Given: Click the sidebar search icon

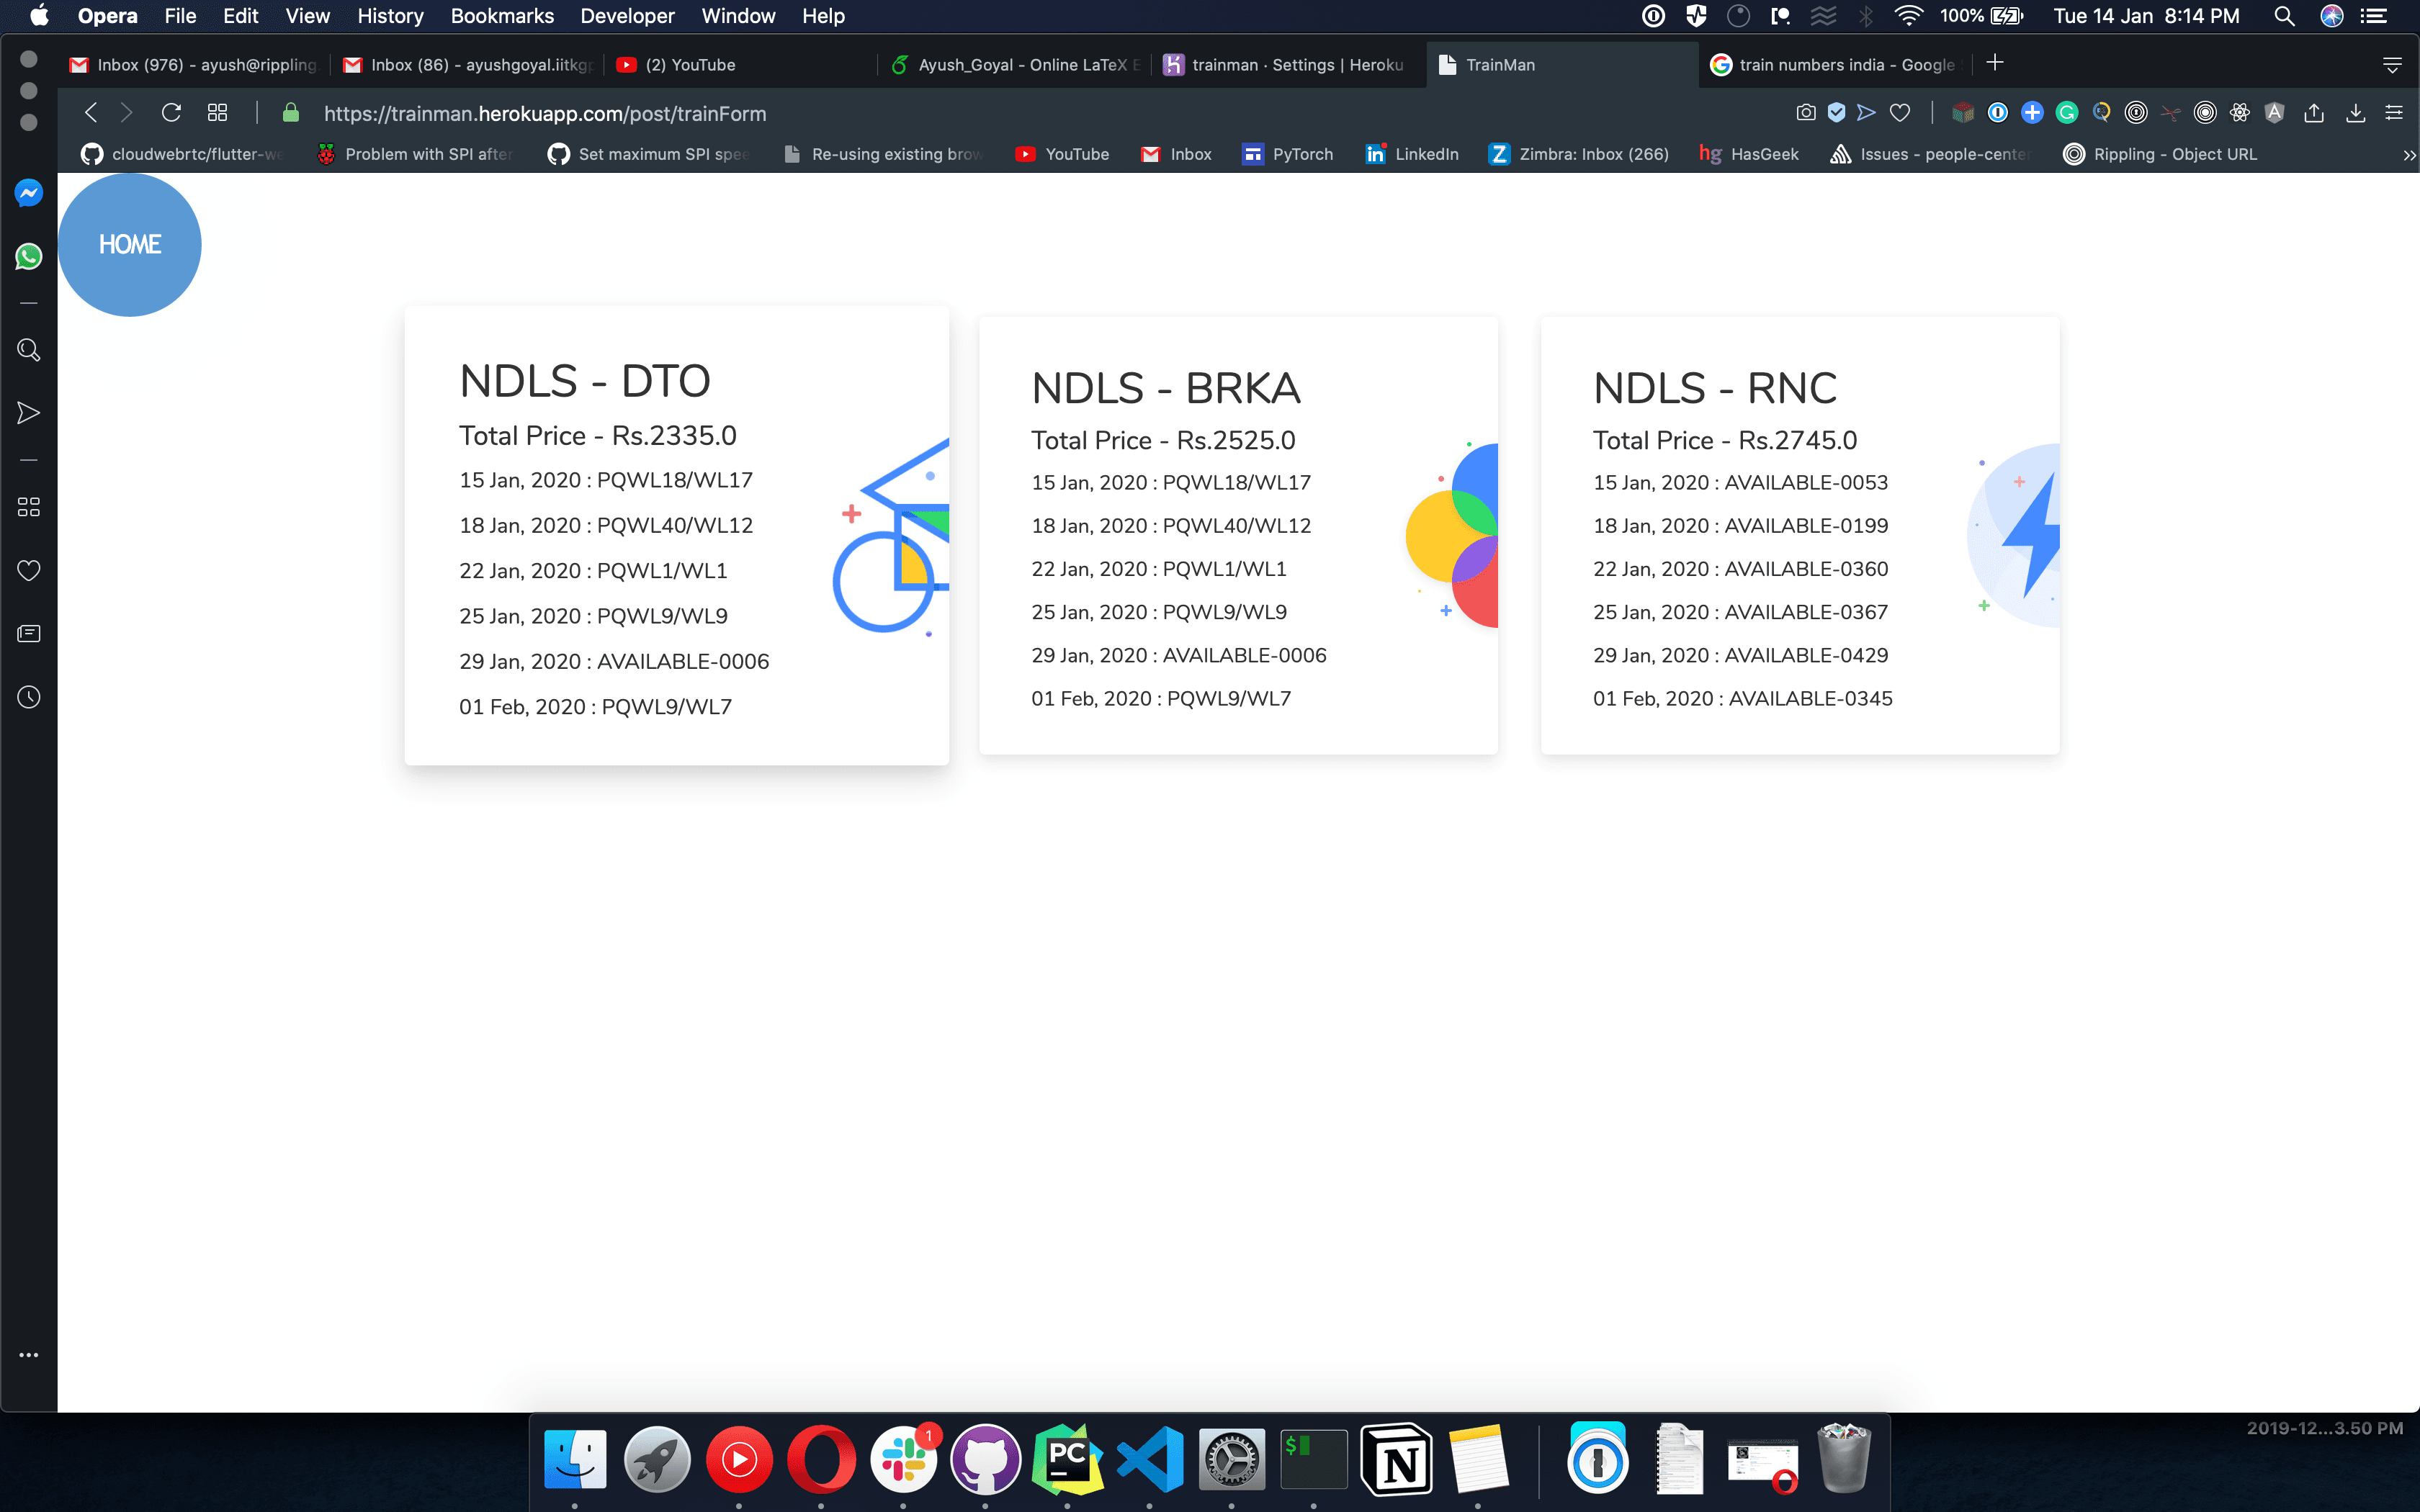Looking at the screenshot, I should (28, 350).
